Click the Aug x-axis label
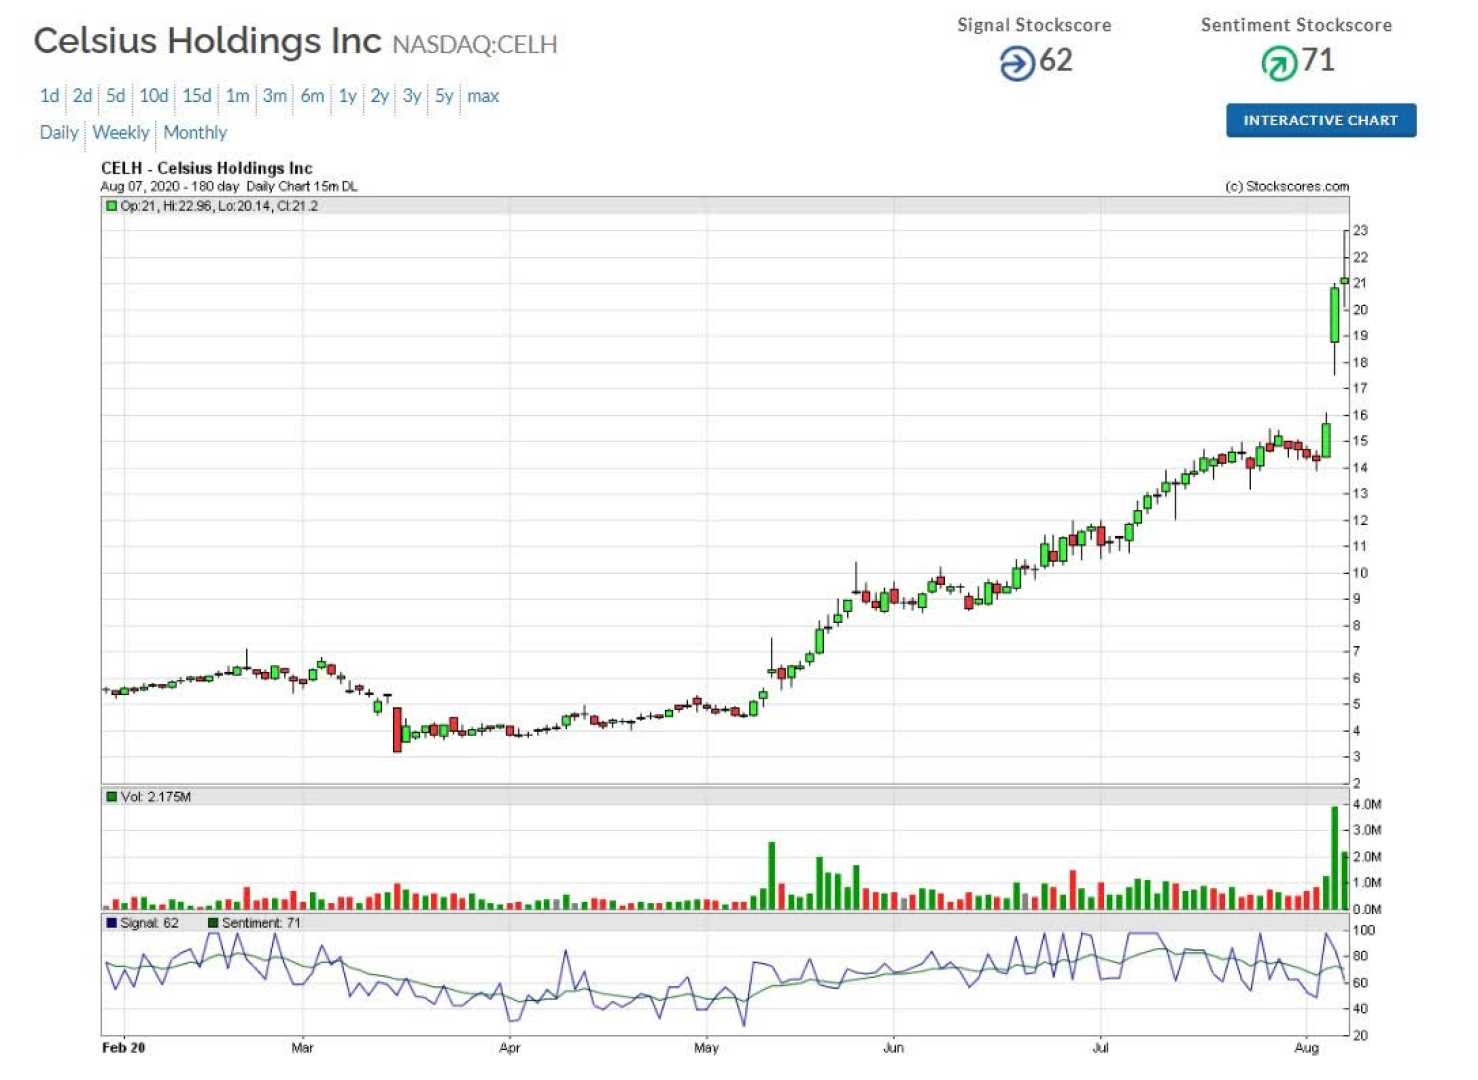The width and height of the screenshot is (1478, 1080). (x=1306, y=1048)
